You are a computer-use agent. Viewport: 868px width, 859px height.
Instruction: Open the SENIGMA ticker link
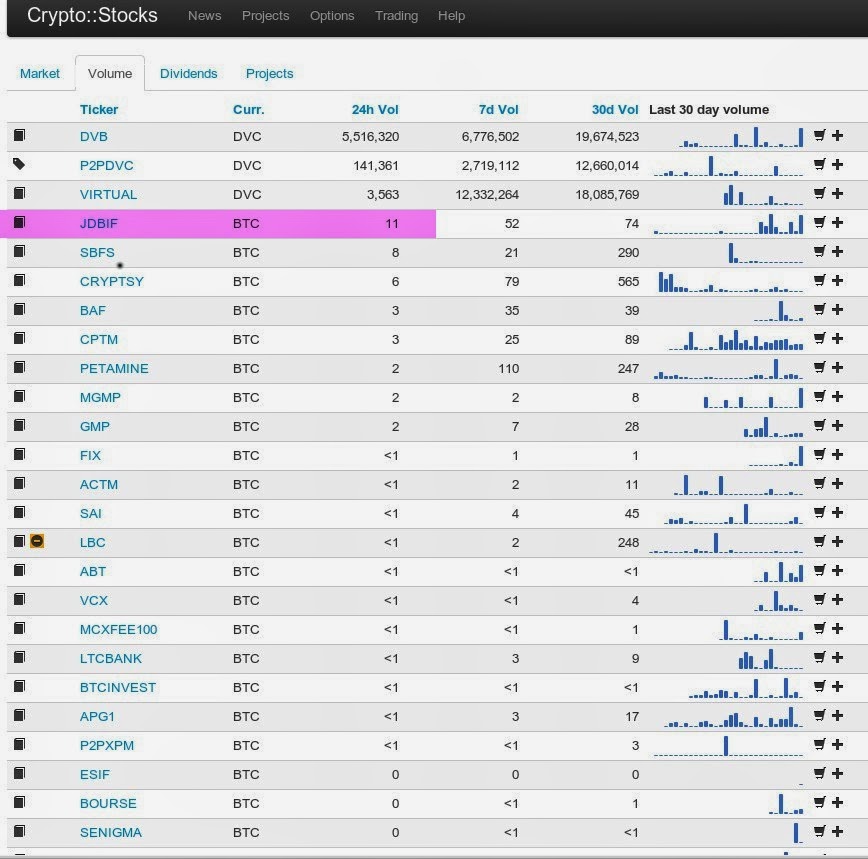pos(111,832)
